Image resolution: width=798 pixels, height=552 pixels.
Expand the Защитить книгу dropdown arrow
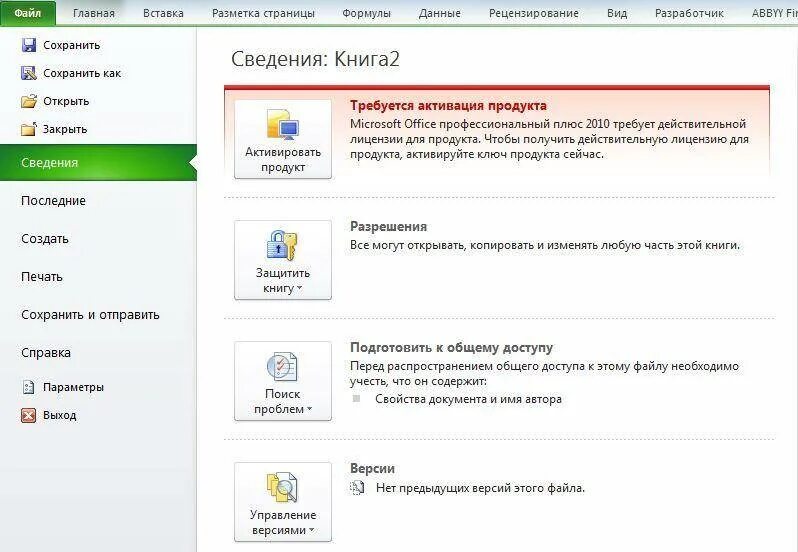[x=300, y=288]
